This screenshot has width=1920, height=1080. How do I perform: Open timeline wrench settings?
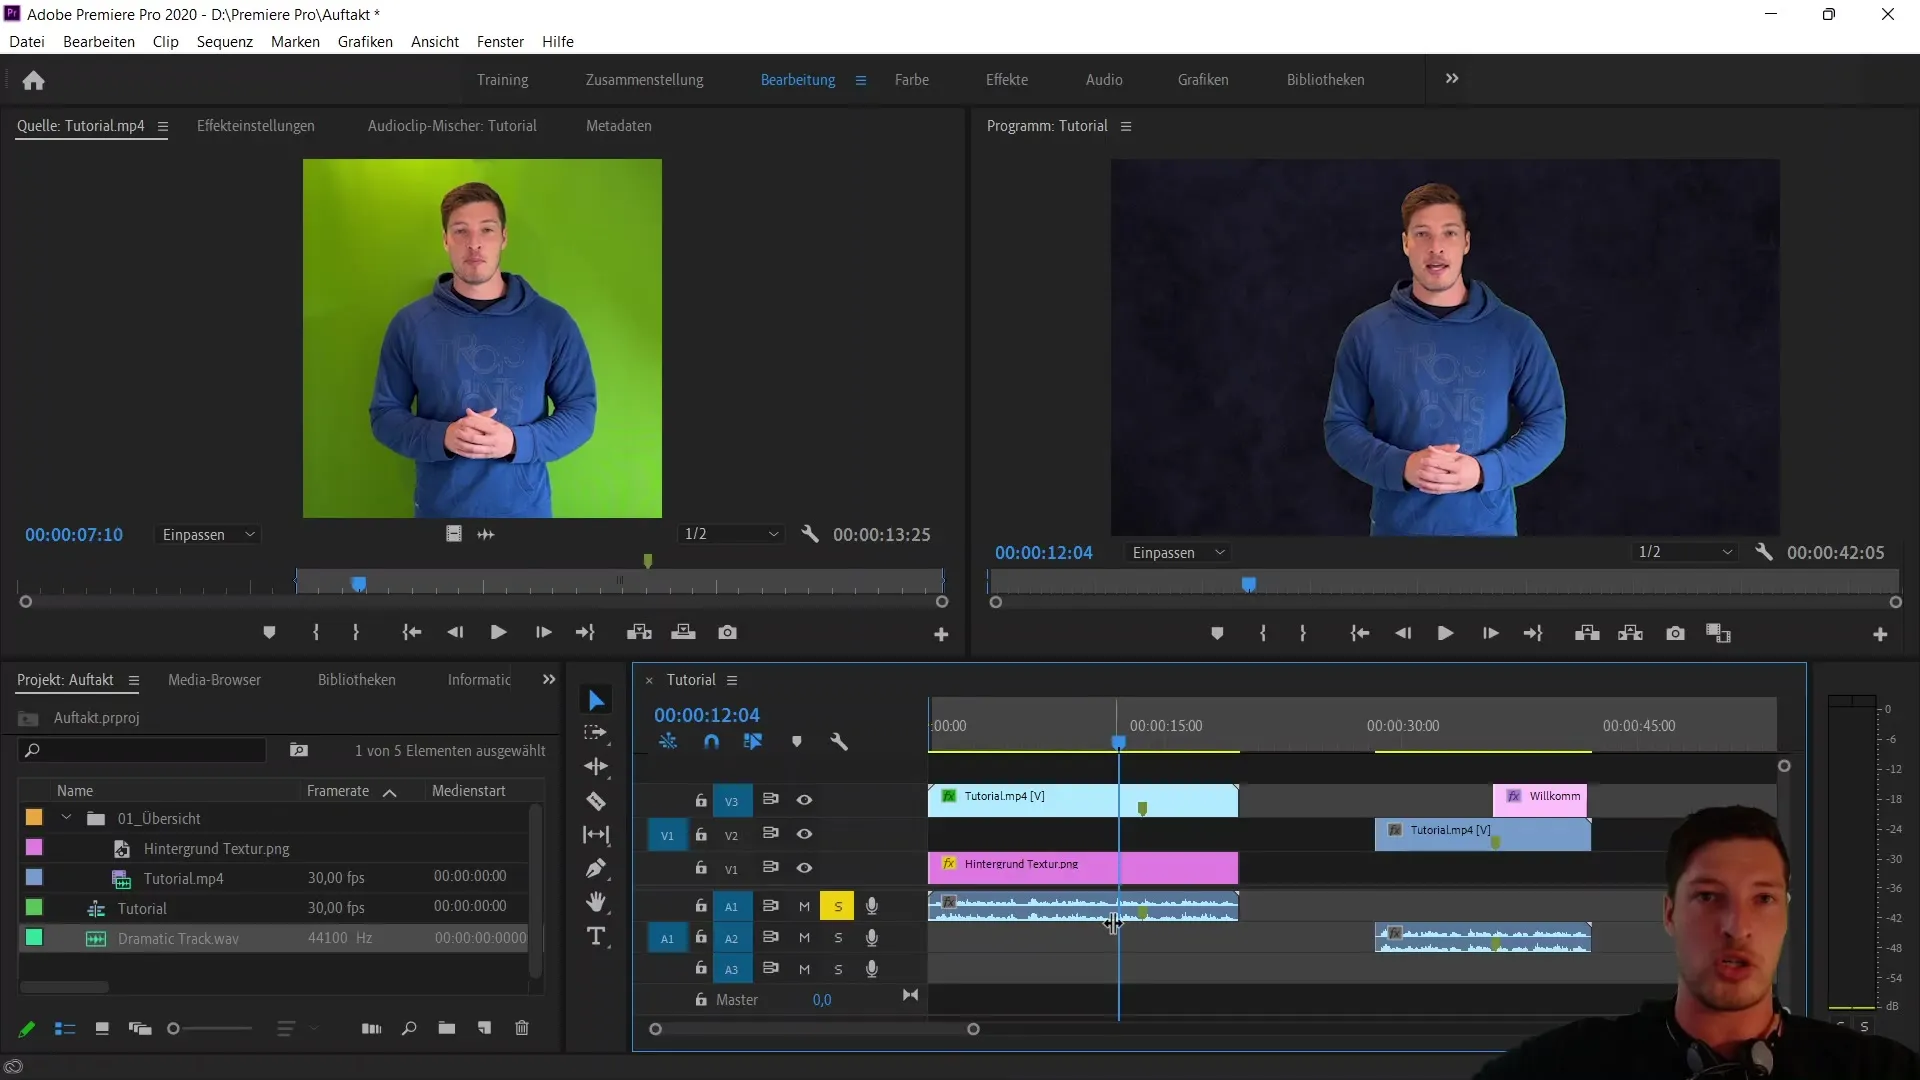click(839, 742)
